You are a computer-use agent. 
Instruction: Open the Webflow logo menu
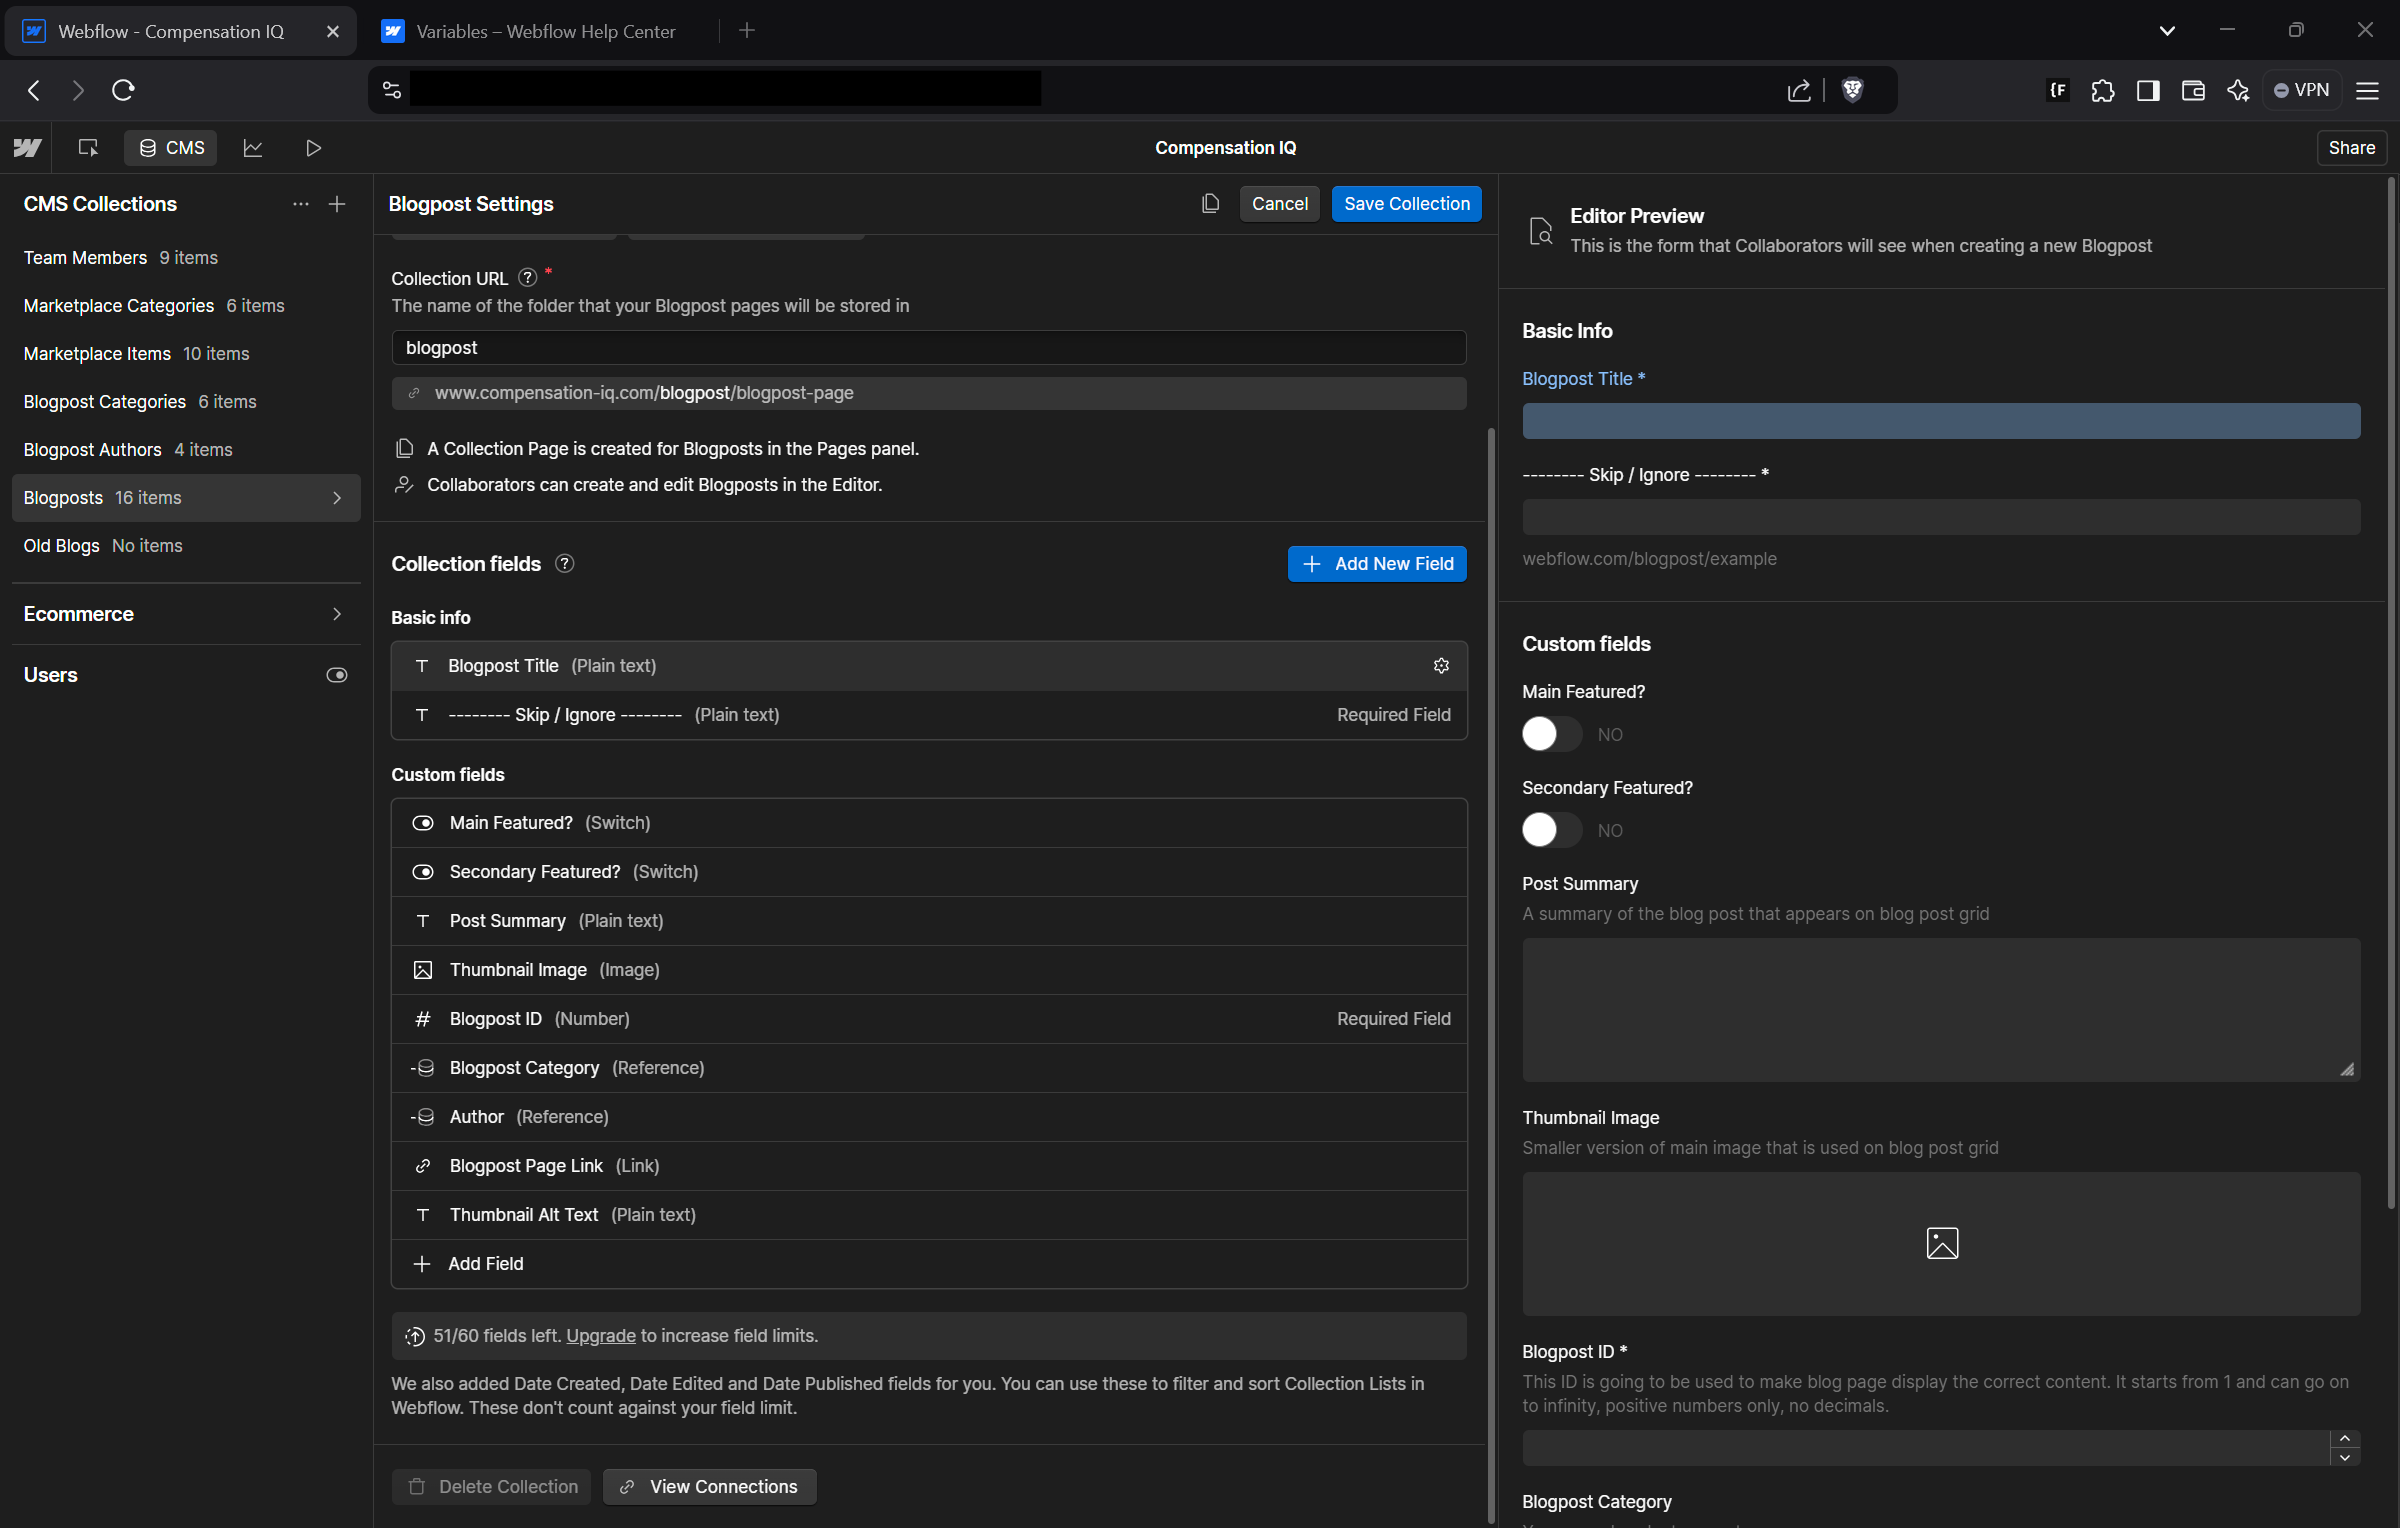click(27, 148)
